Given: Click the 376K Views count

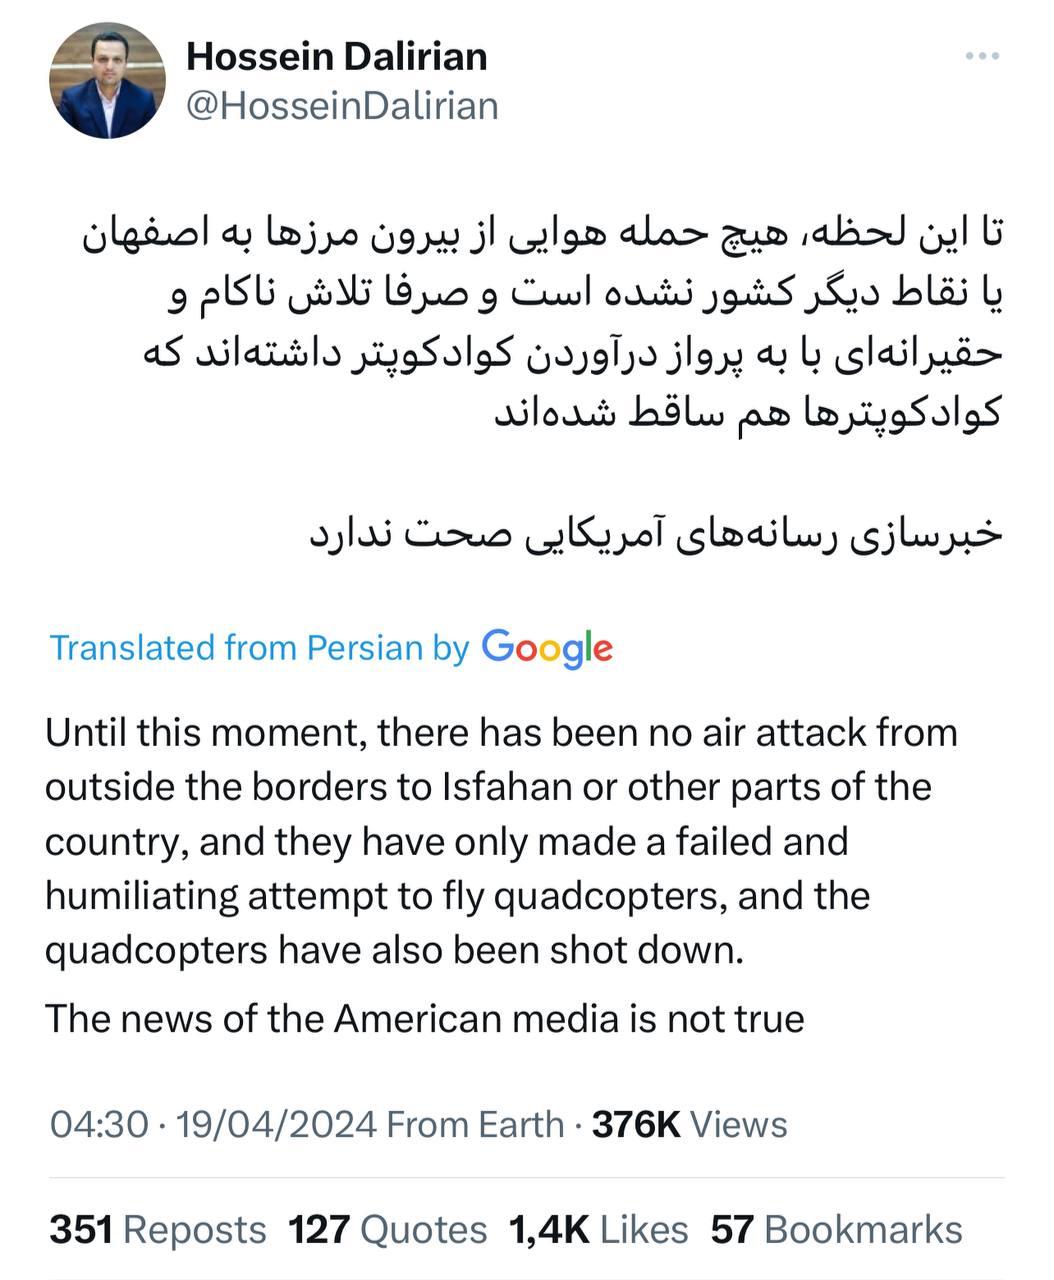Looking at the screenshot, I should (690, 1125).
